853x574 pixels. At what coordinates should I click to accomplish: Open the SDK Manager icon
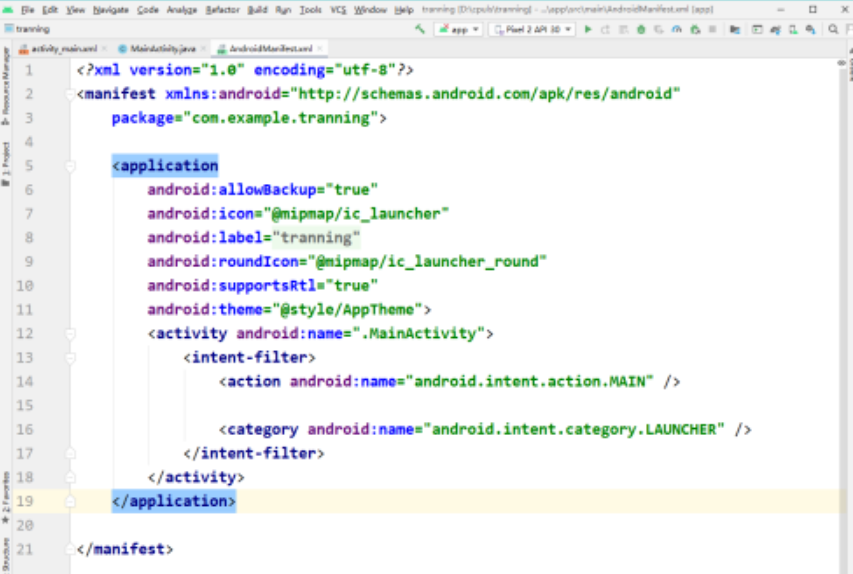coord(811,29)
